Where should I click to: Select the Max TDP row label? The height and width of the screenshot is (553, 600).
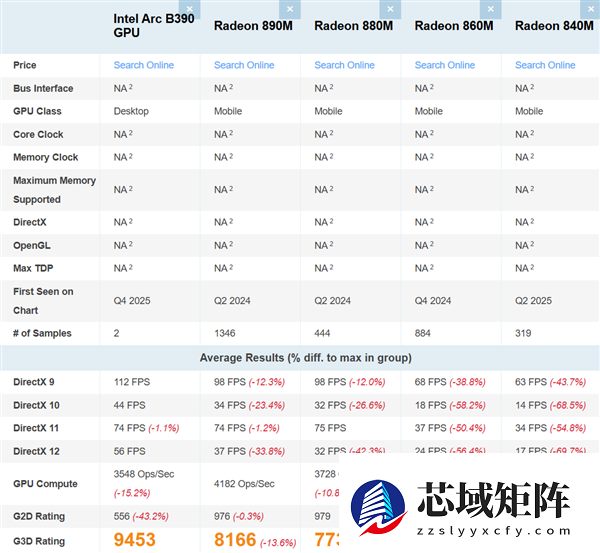[33, 268]
